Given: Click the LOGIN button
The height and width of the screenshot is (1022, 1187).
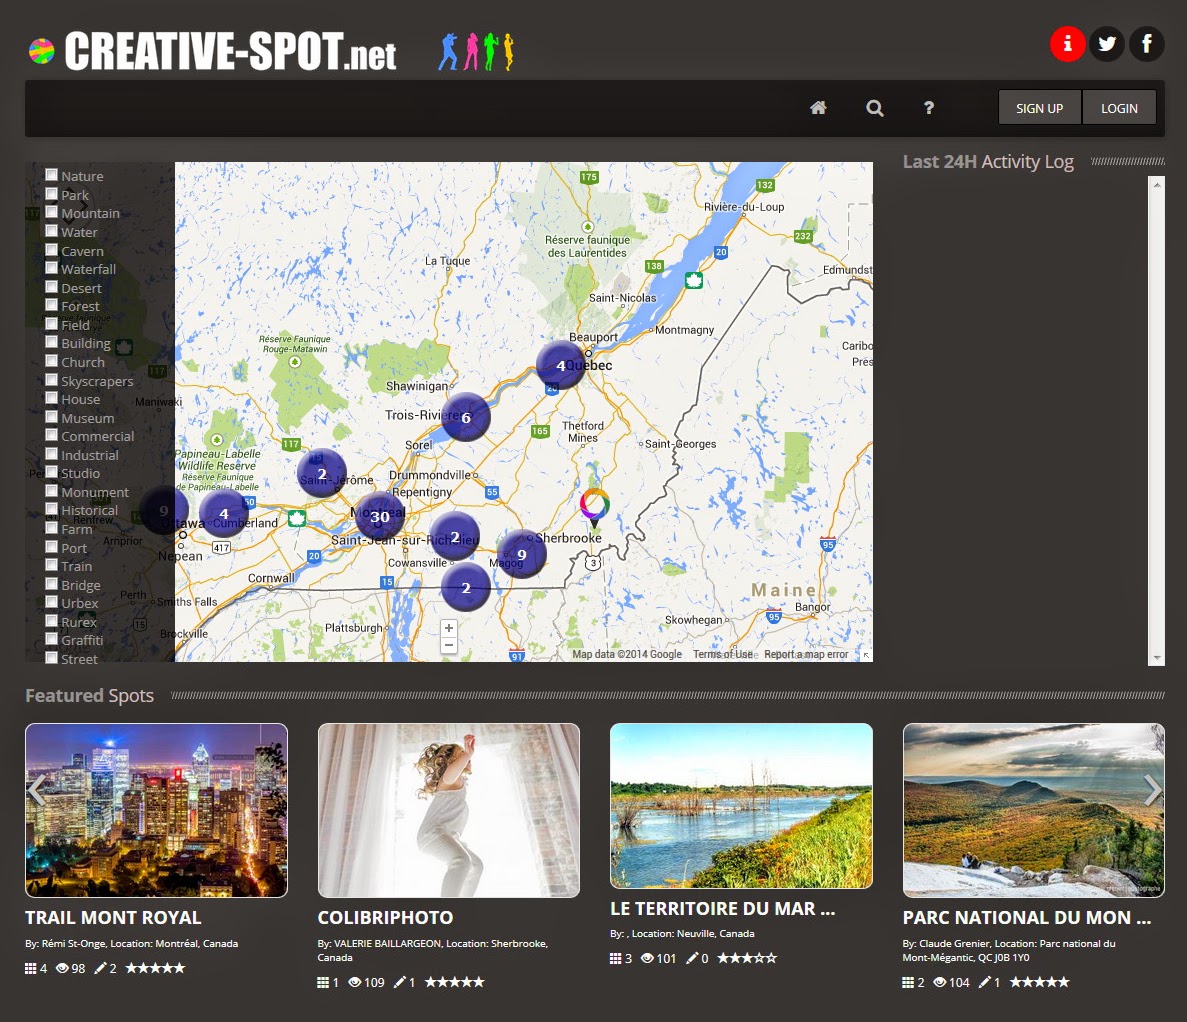Looking at the screenshot, I should pyautogui.click(x=1119, y=107).
